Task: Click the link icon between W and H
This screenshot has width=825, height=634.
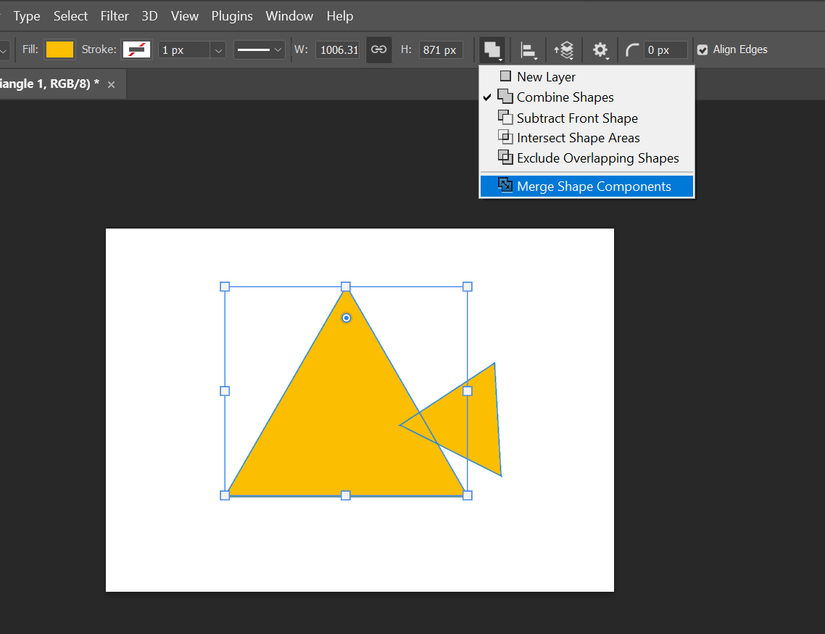Action: 378,49
